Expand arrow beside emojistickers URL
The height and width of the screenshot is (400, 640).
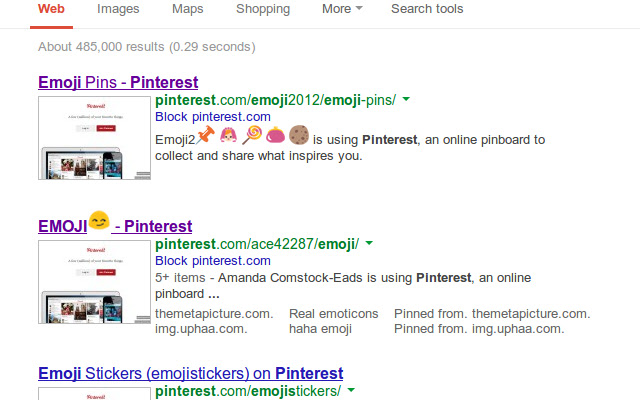point(352,390)
